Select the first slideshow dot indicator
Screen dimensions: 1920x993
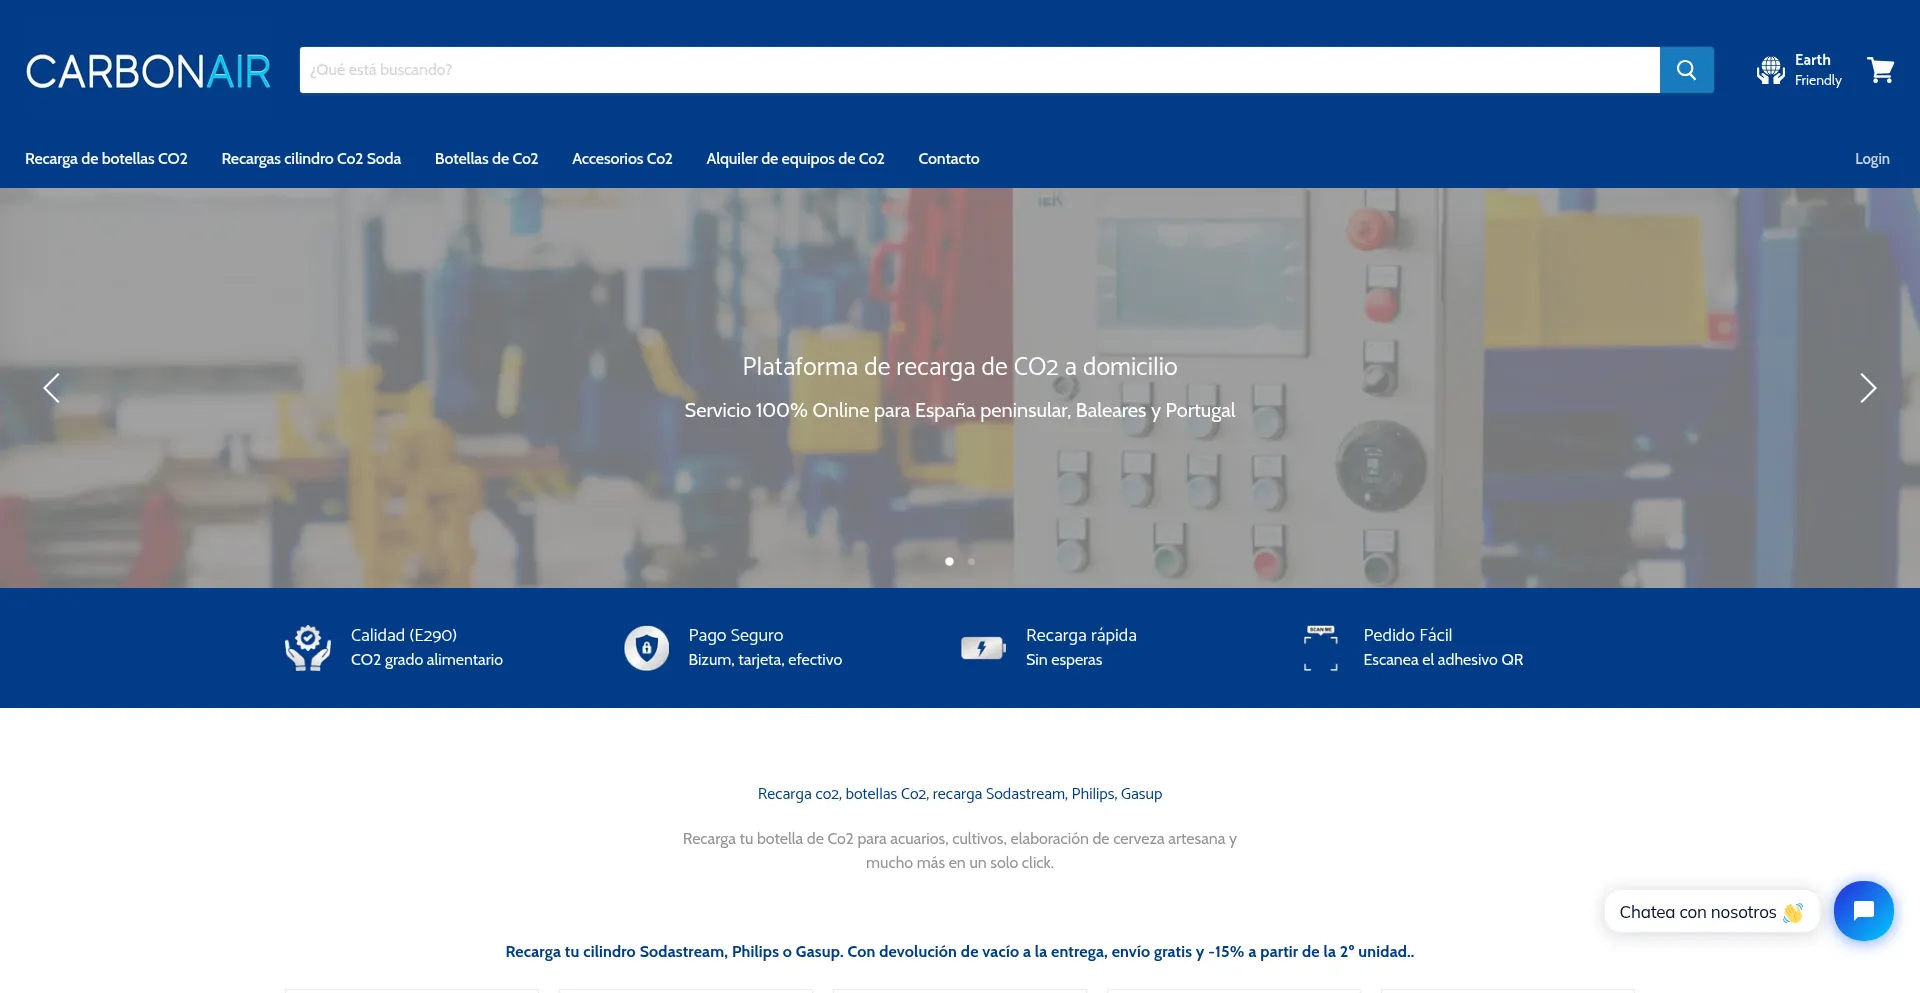coord(949,561)
